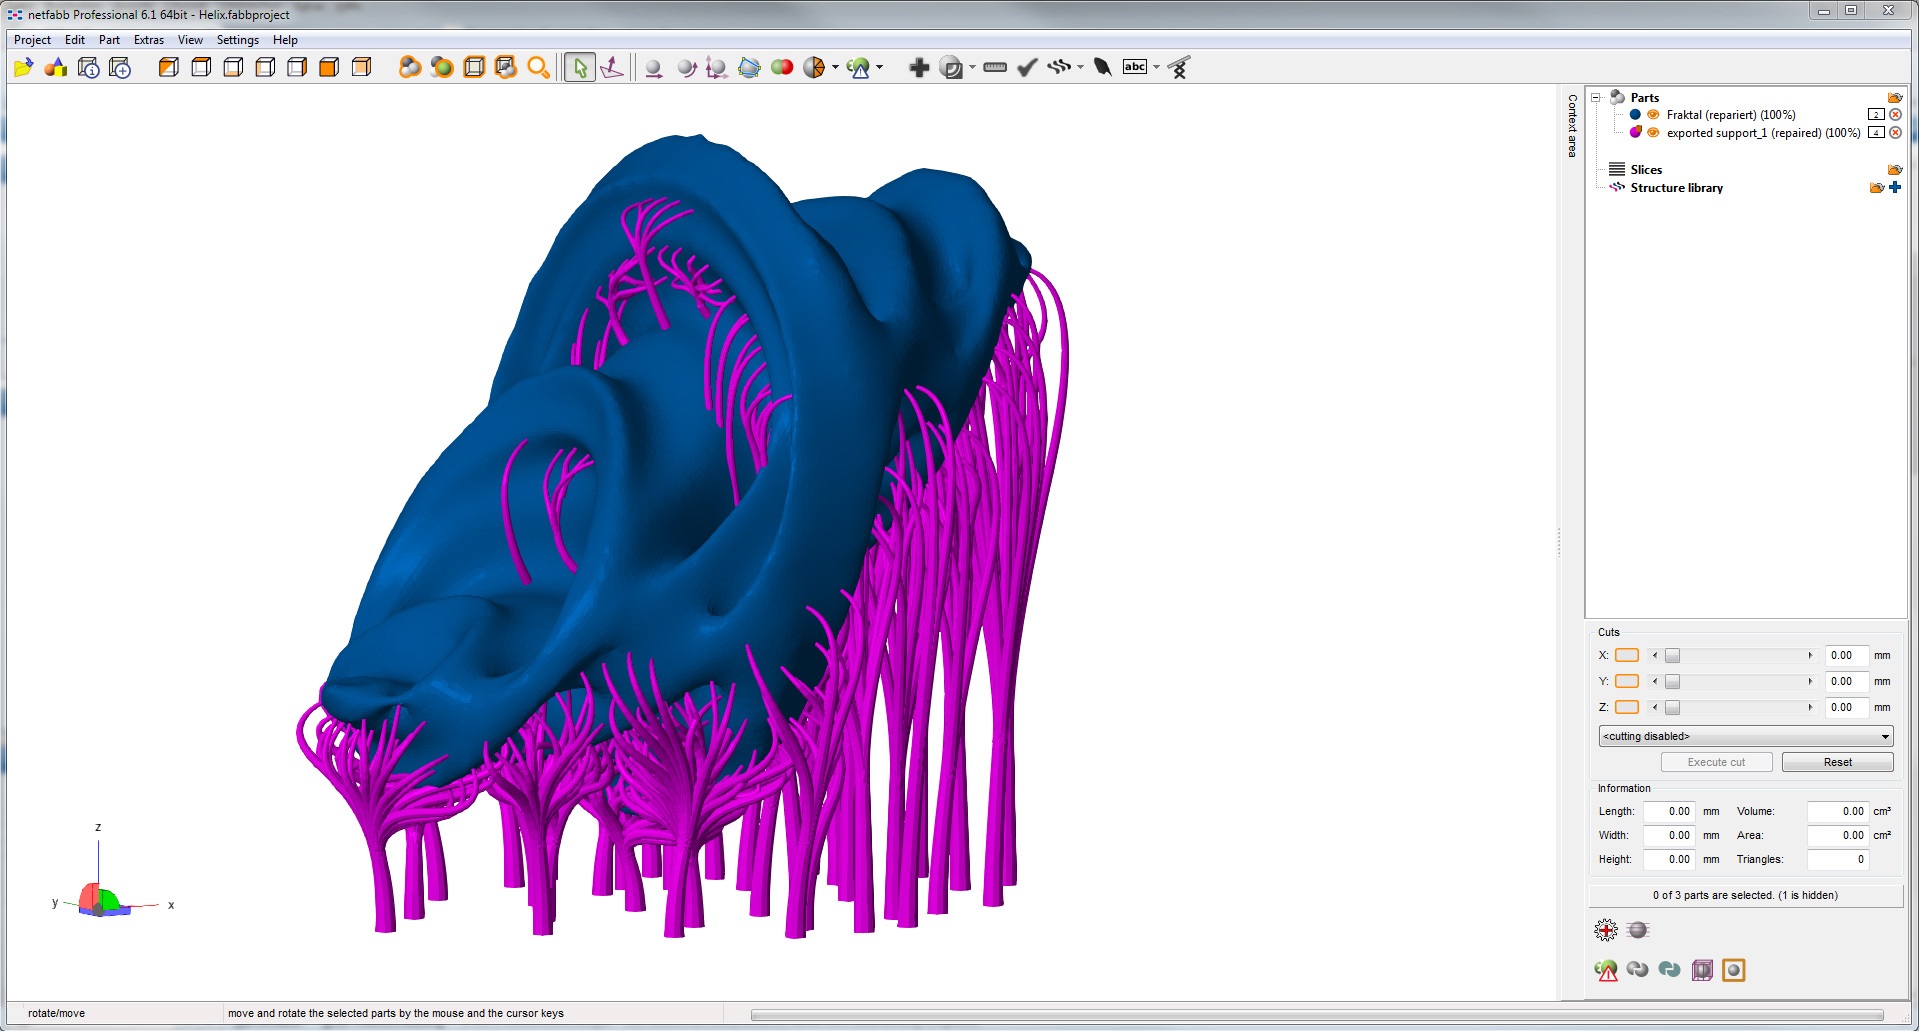Click the X cut slider thumb
Viewport: 1919px width, 1031px height.
pos(1672,656)
